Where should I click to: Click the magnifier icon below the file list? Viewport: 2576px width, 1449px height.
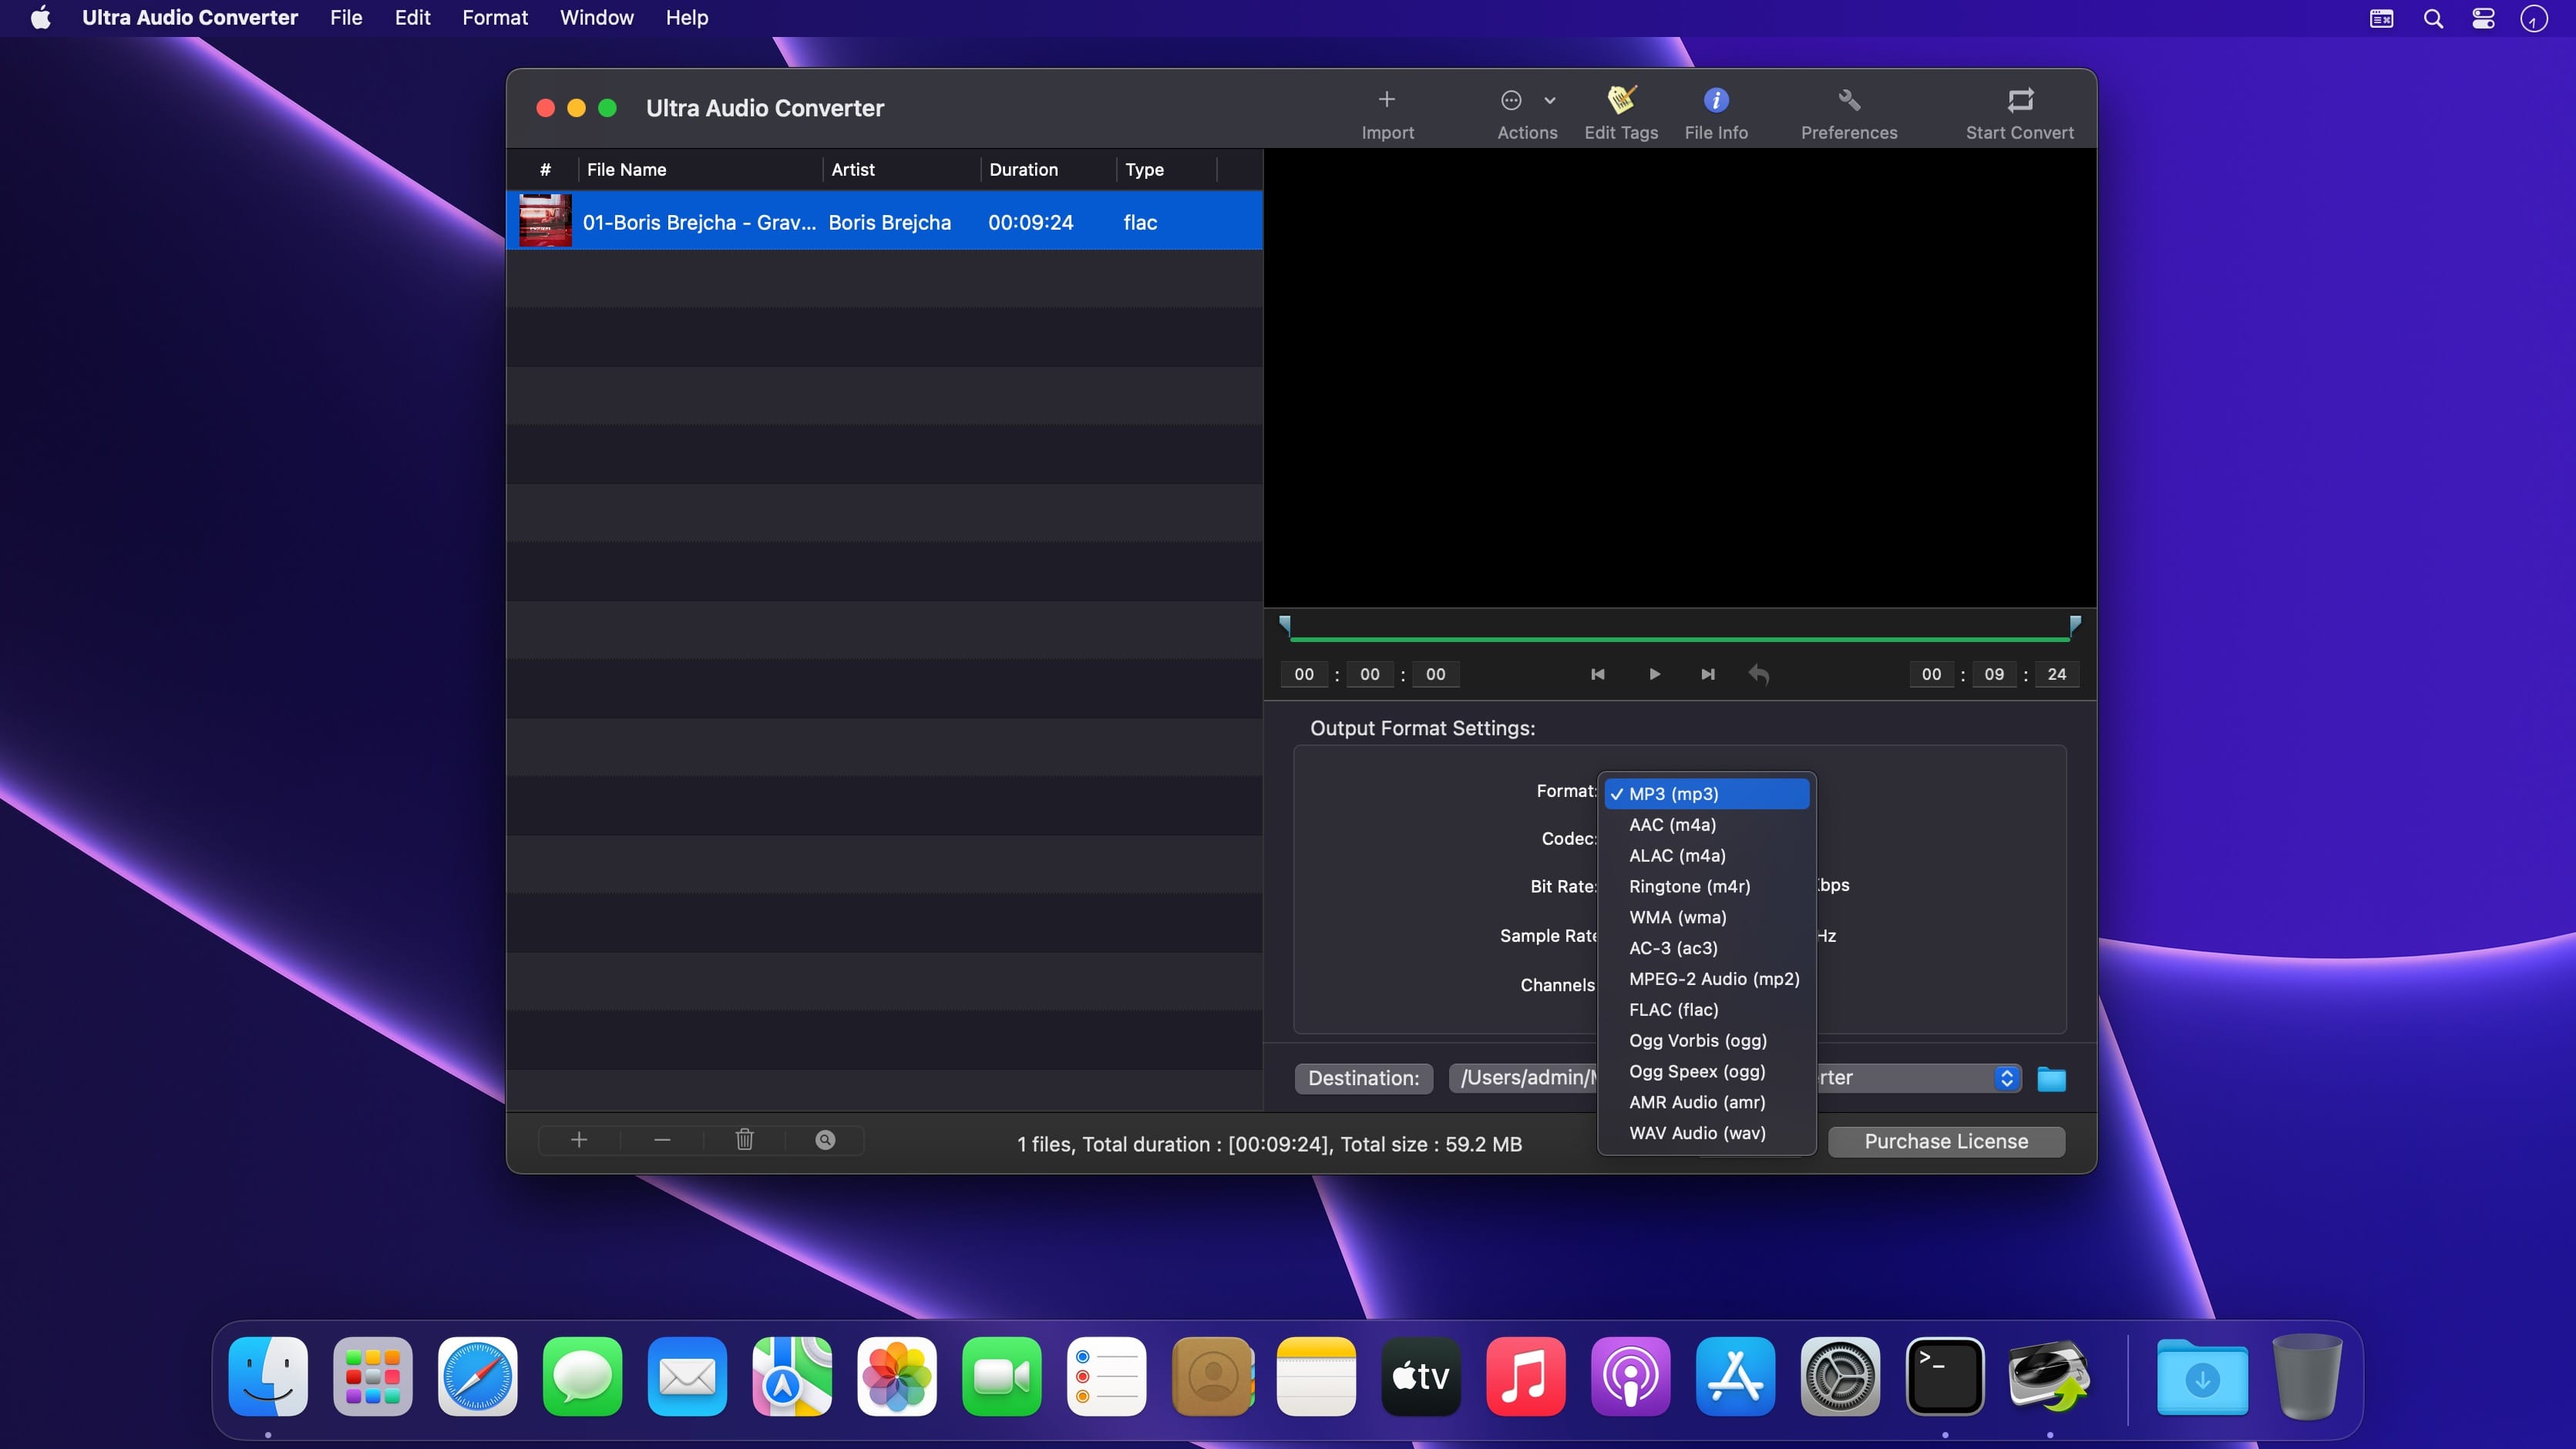825,1140
